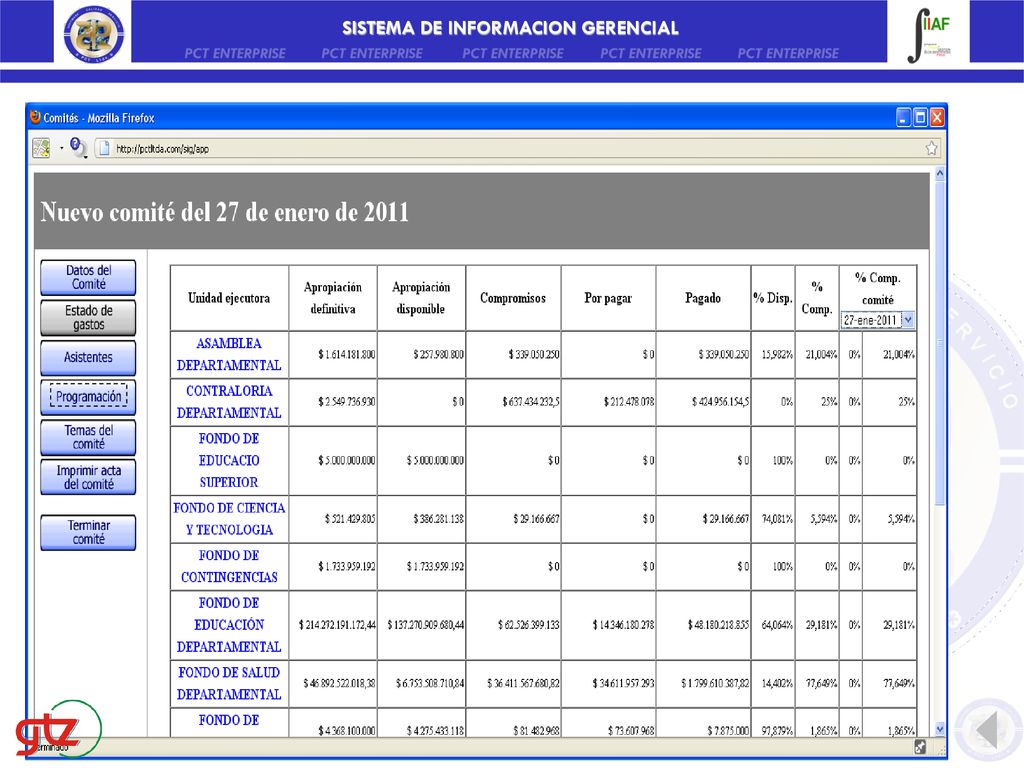Click the value $ 386.281.138
Viewport: 1024px width, 768px height.
438,519
